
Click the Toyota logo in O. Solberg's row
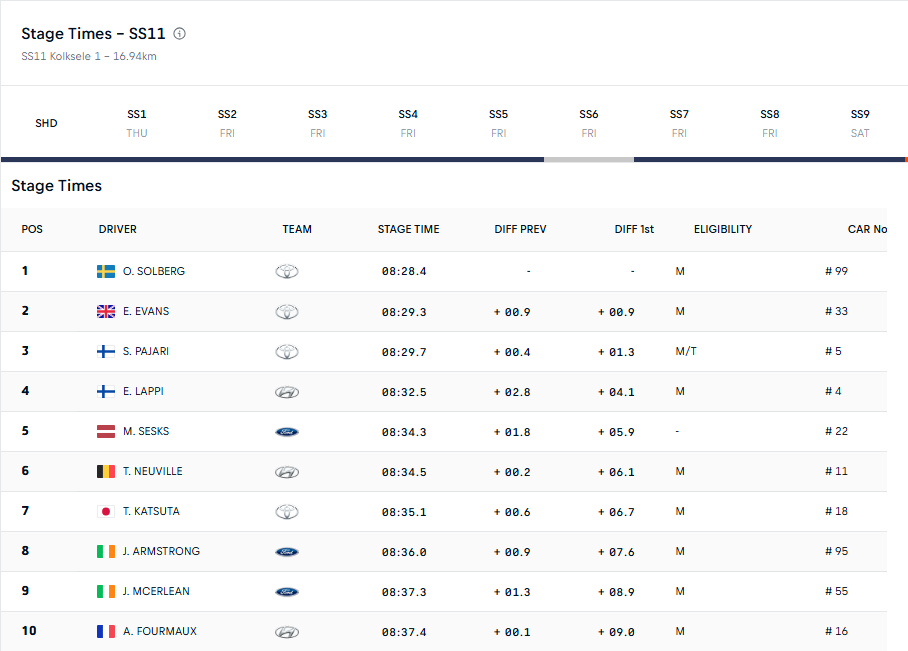[287, 271]
